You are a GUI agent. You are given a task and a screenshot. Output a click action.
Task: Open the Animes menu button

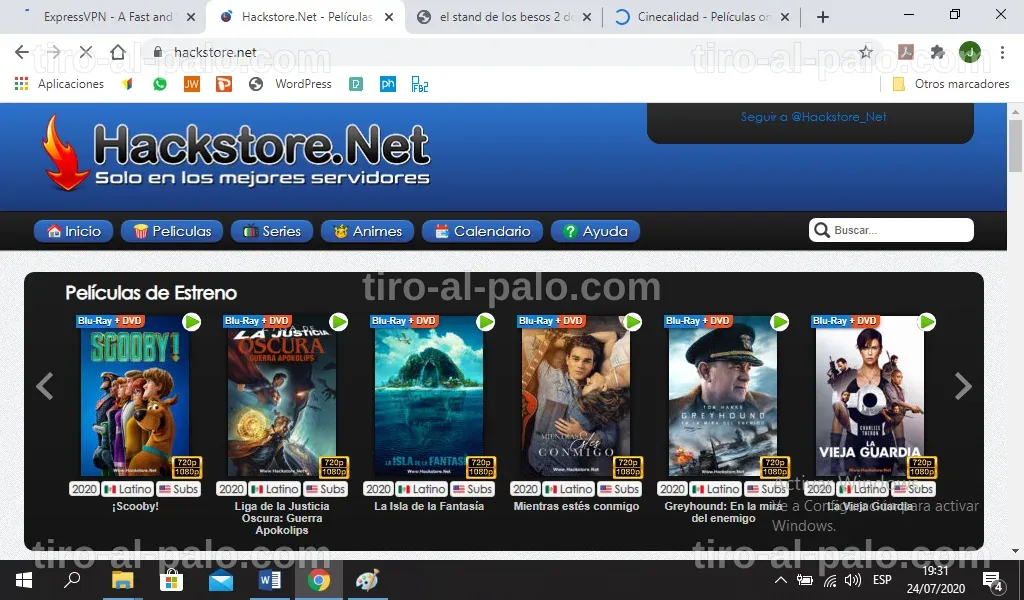click(367, 231)
